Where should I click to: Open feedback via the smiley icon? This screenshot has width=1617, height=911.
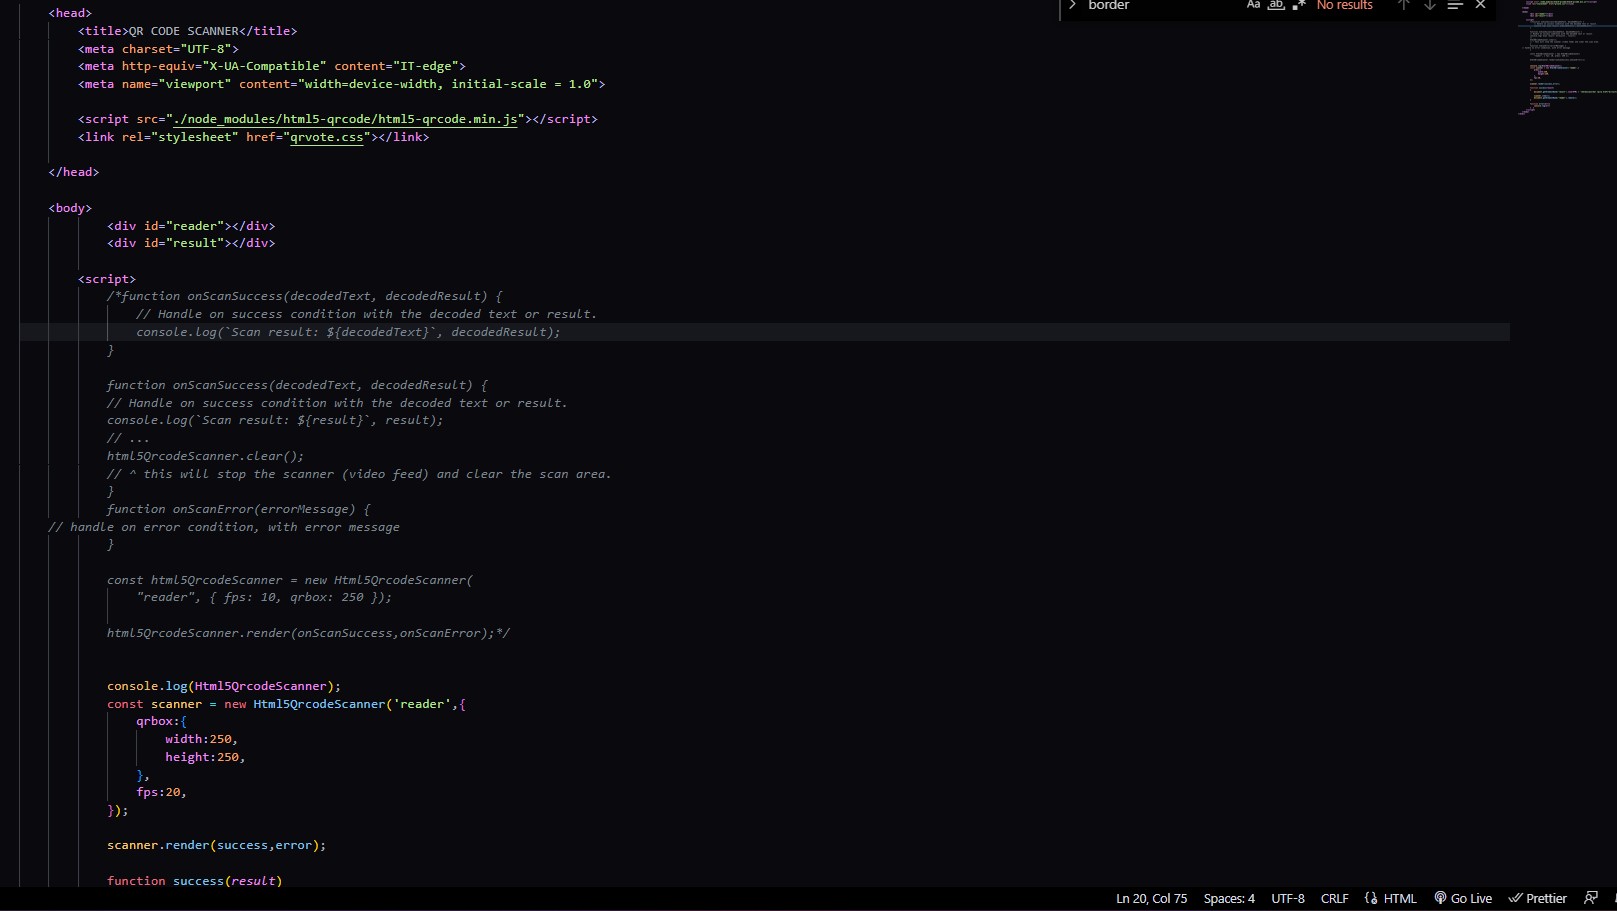click(1593, 897)
